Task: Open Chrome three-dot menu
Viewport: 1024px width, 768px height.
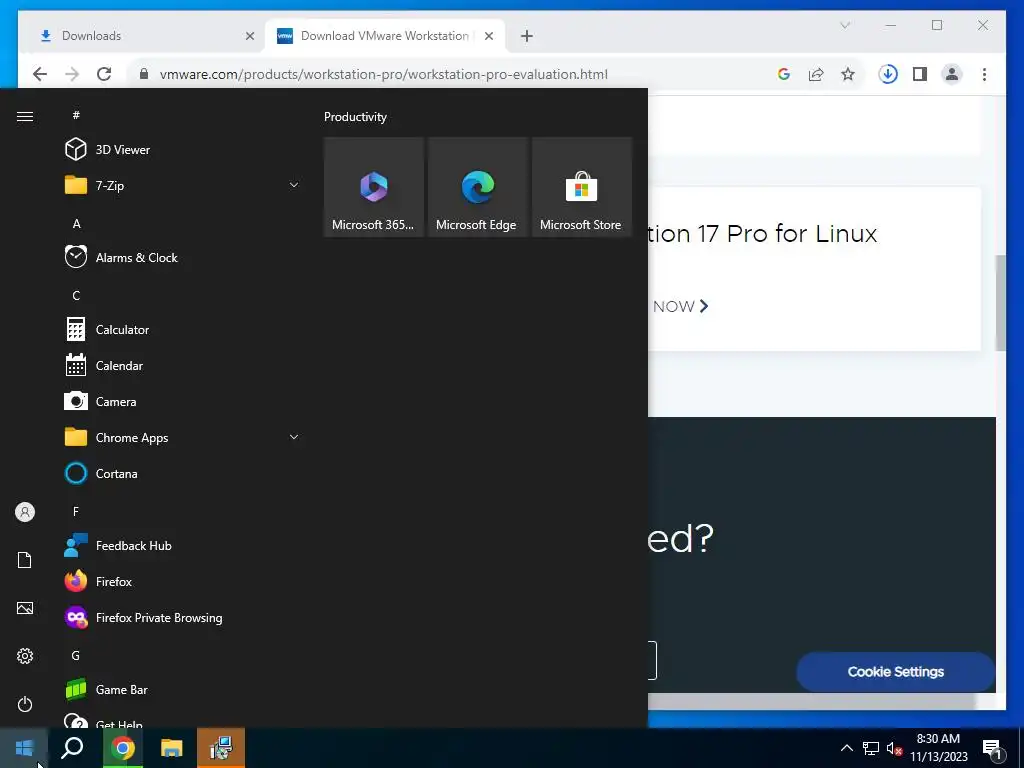Action: (984, 74)
